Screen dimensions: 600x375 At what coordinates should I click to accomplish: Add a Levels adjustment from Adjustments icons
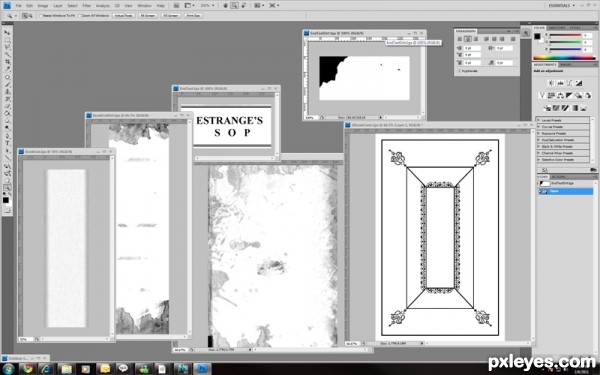point(561,83)
